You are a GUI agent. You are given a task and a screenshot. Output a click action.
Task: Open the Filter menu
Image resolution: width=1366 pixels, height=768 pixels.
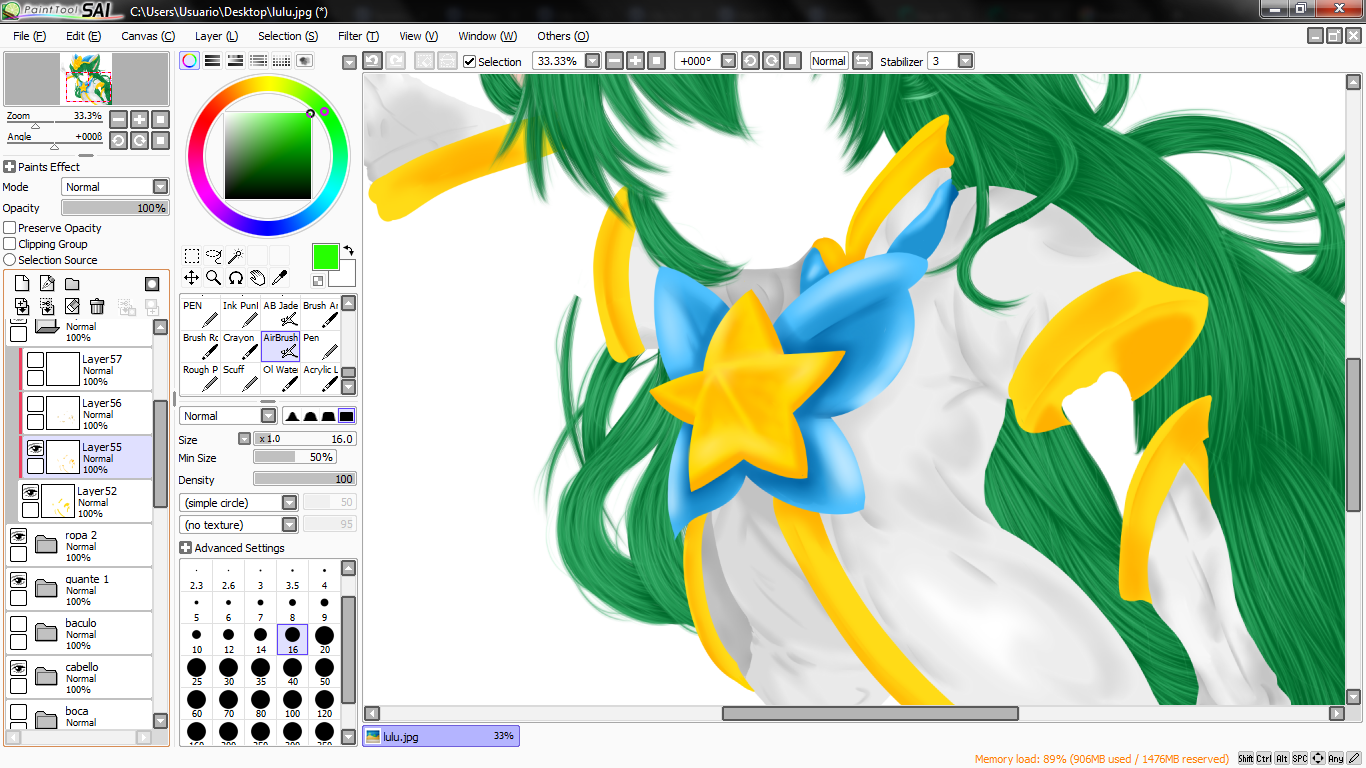[358, 36]
